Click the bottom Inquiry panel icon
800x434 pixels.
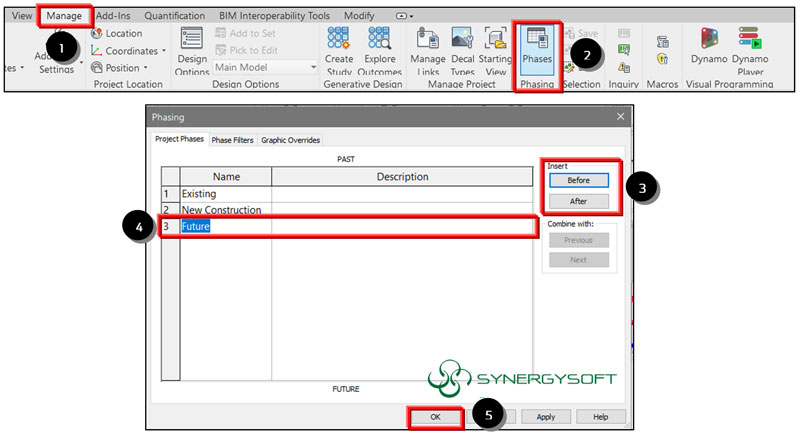[623, 67]
